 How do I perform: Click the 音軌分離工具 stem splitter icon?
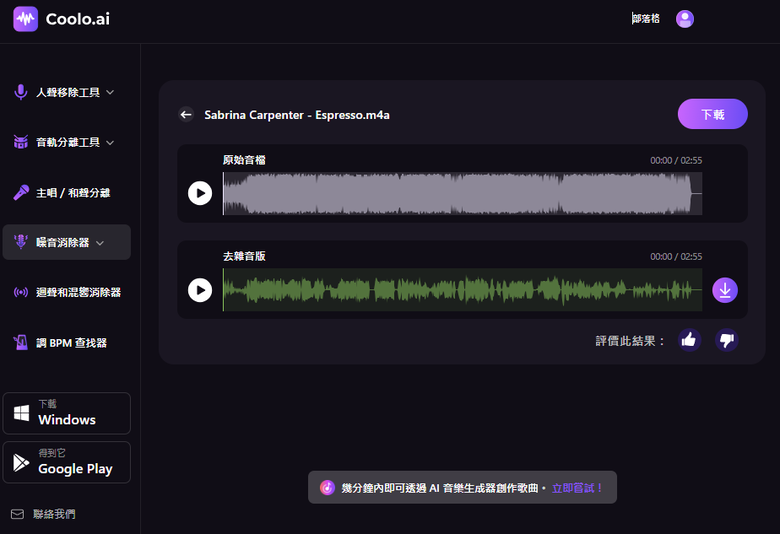(20, 142)
